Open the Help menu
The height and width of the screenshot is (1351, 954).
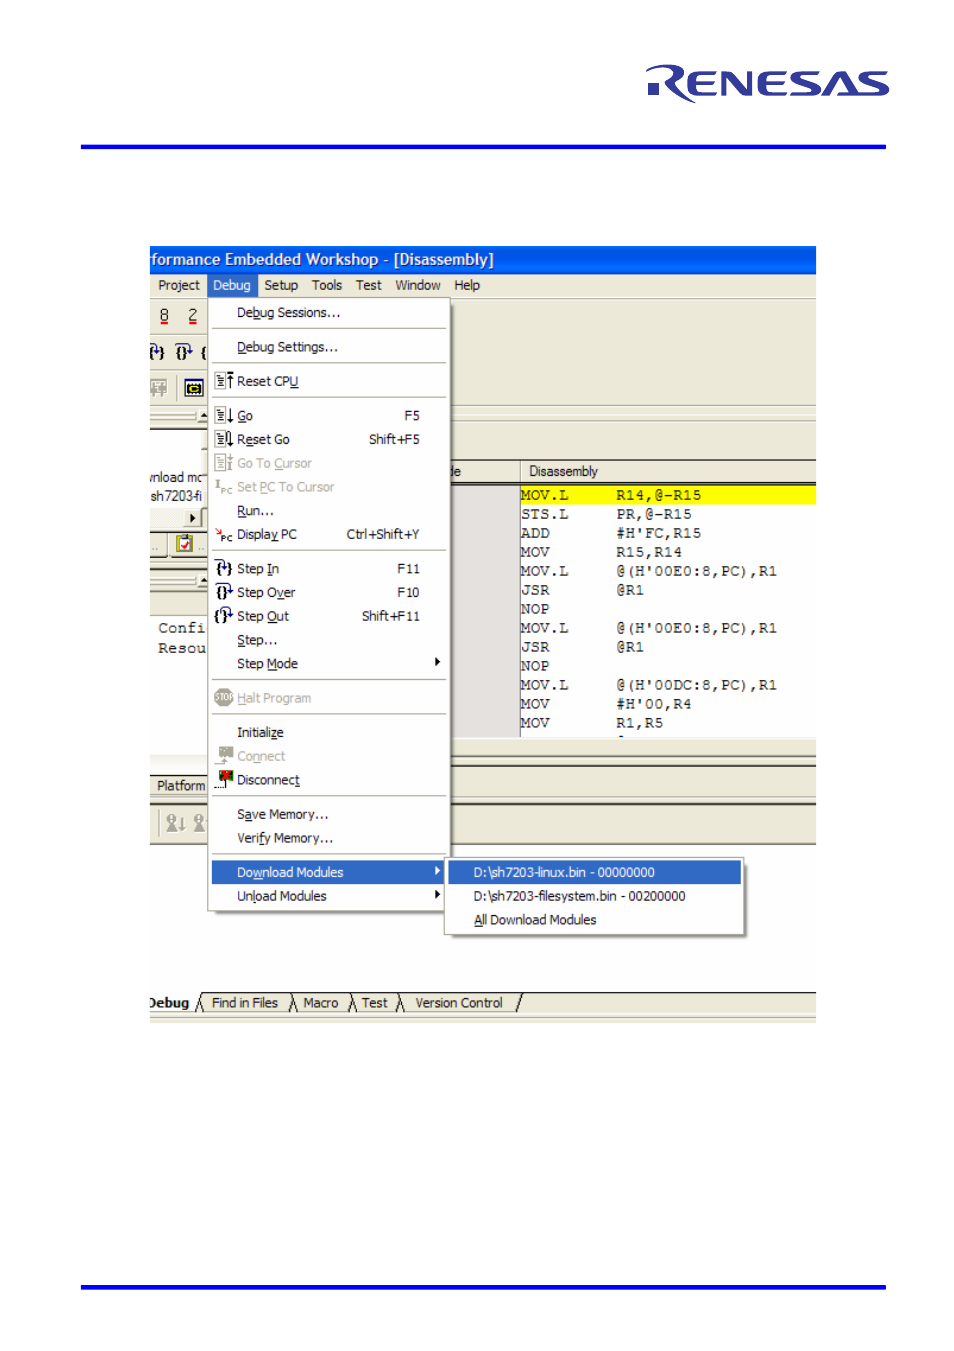[467, 285]
